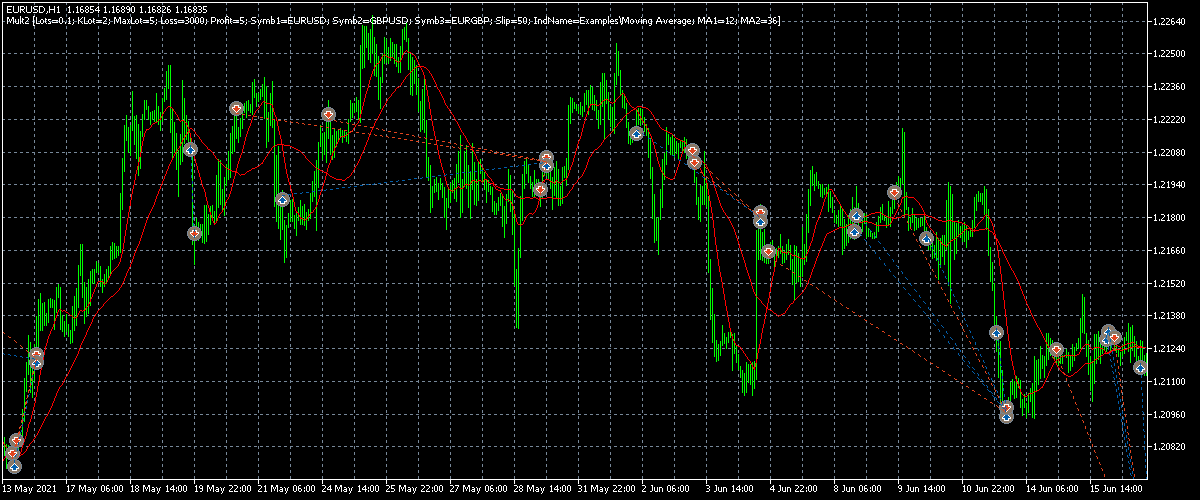The image size is (1200, 500).
Task: Click price label 1.21240
Action: pos(1169,349)
